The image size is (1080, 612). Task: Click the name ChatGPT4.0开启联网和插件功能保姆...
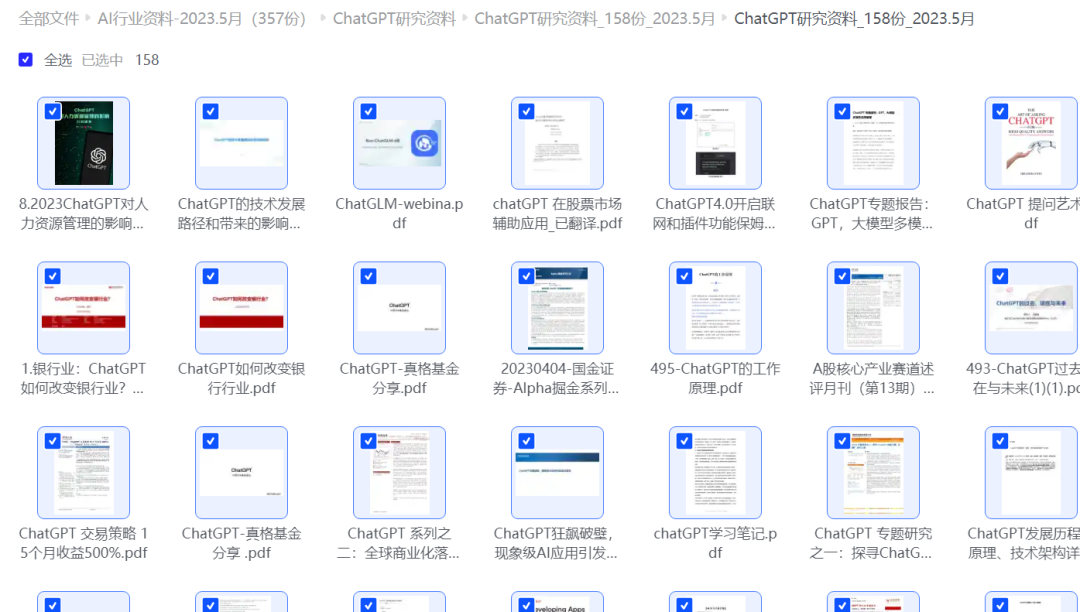[x=715, y=213]
